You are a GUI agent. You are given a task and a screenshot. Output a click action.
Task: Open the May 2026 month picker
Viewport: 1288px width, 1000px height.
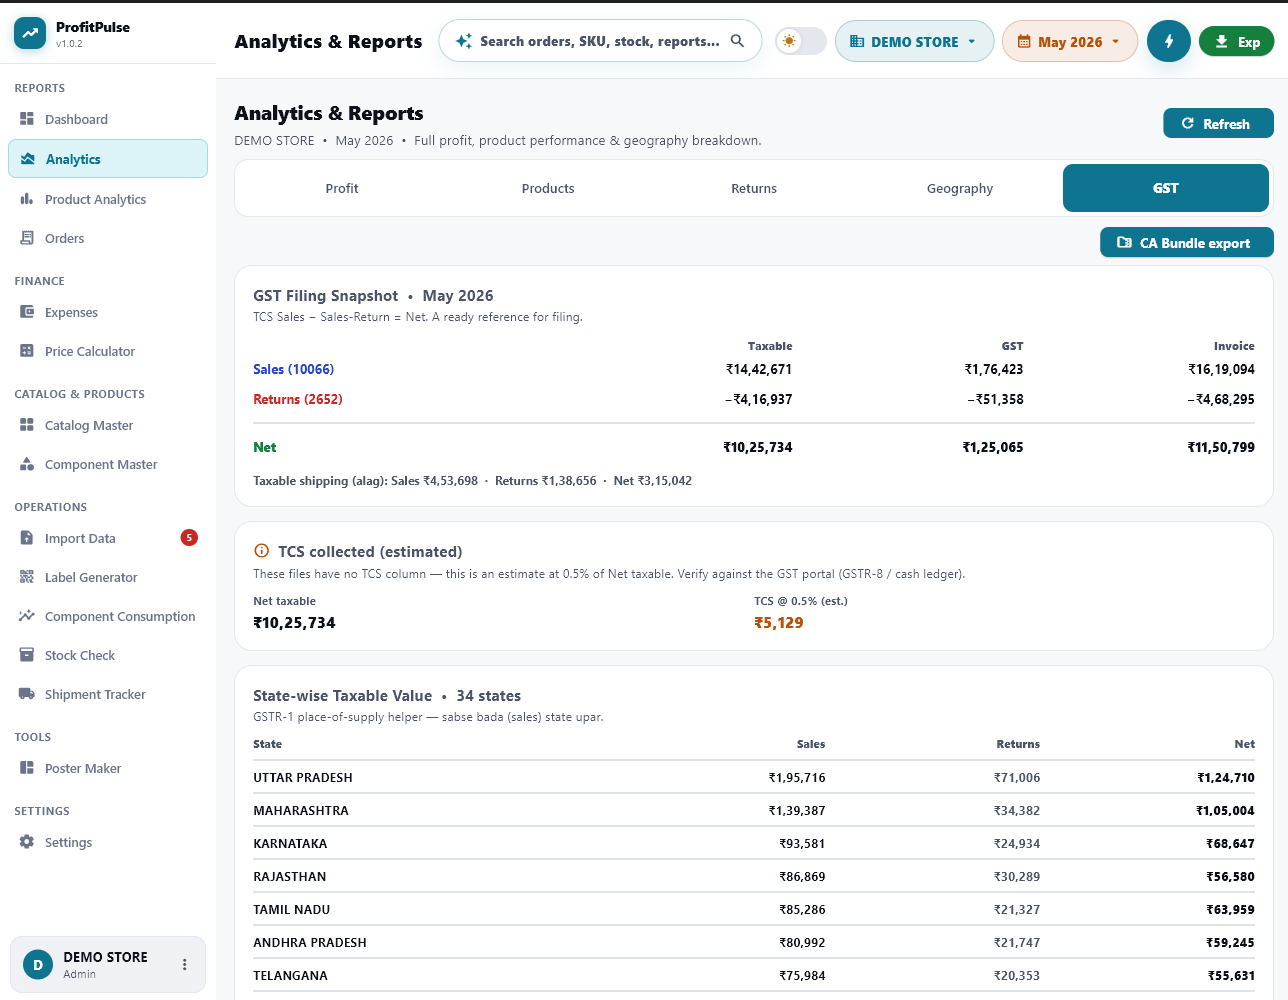coord(1069,41)
